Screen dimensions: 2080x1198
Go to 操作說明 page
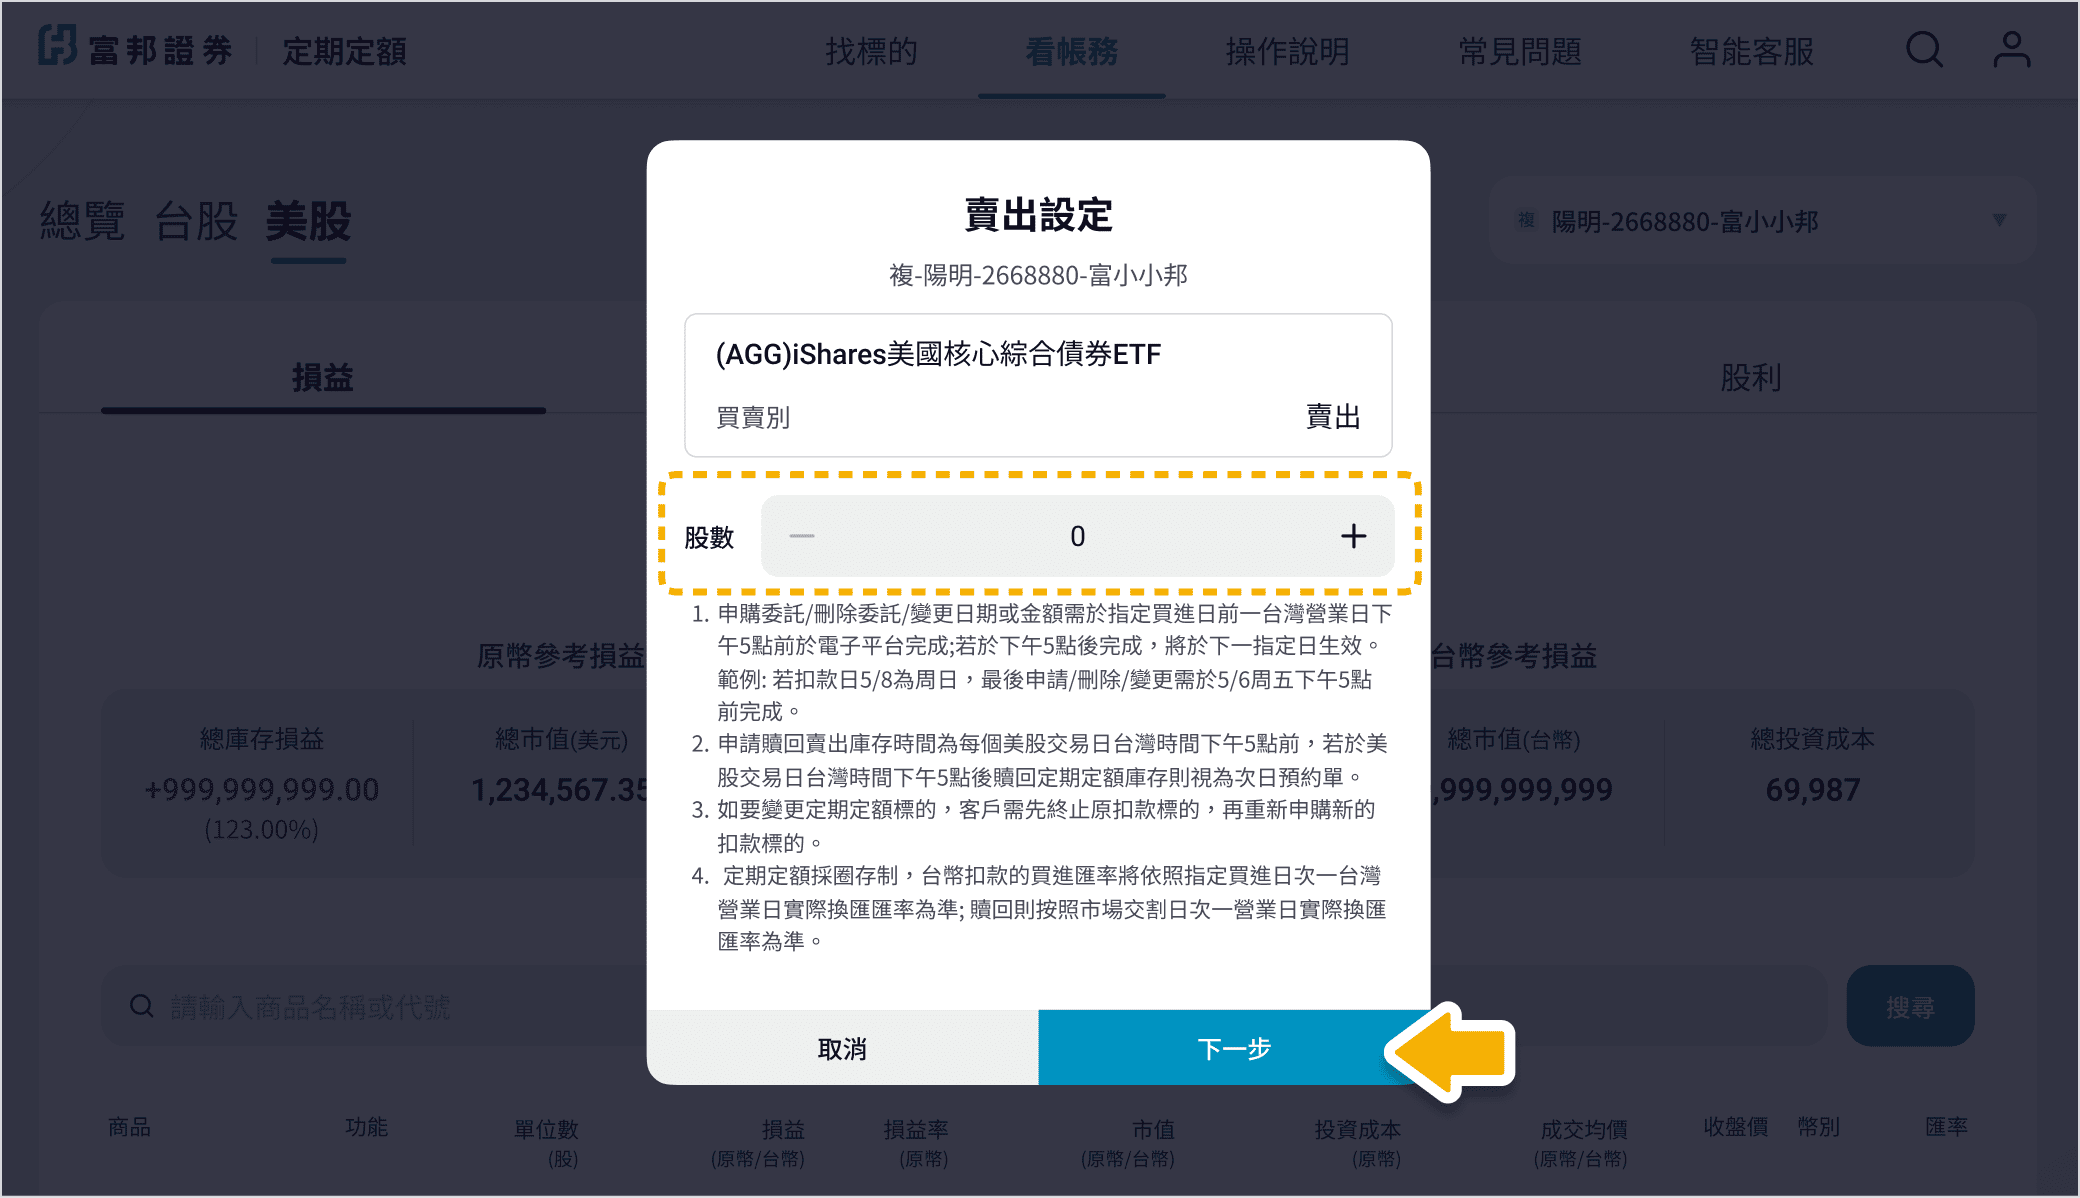(1287, 51)
